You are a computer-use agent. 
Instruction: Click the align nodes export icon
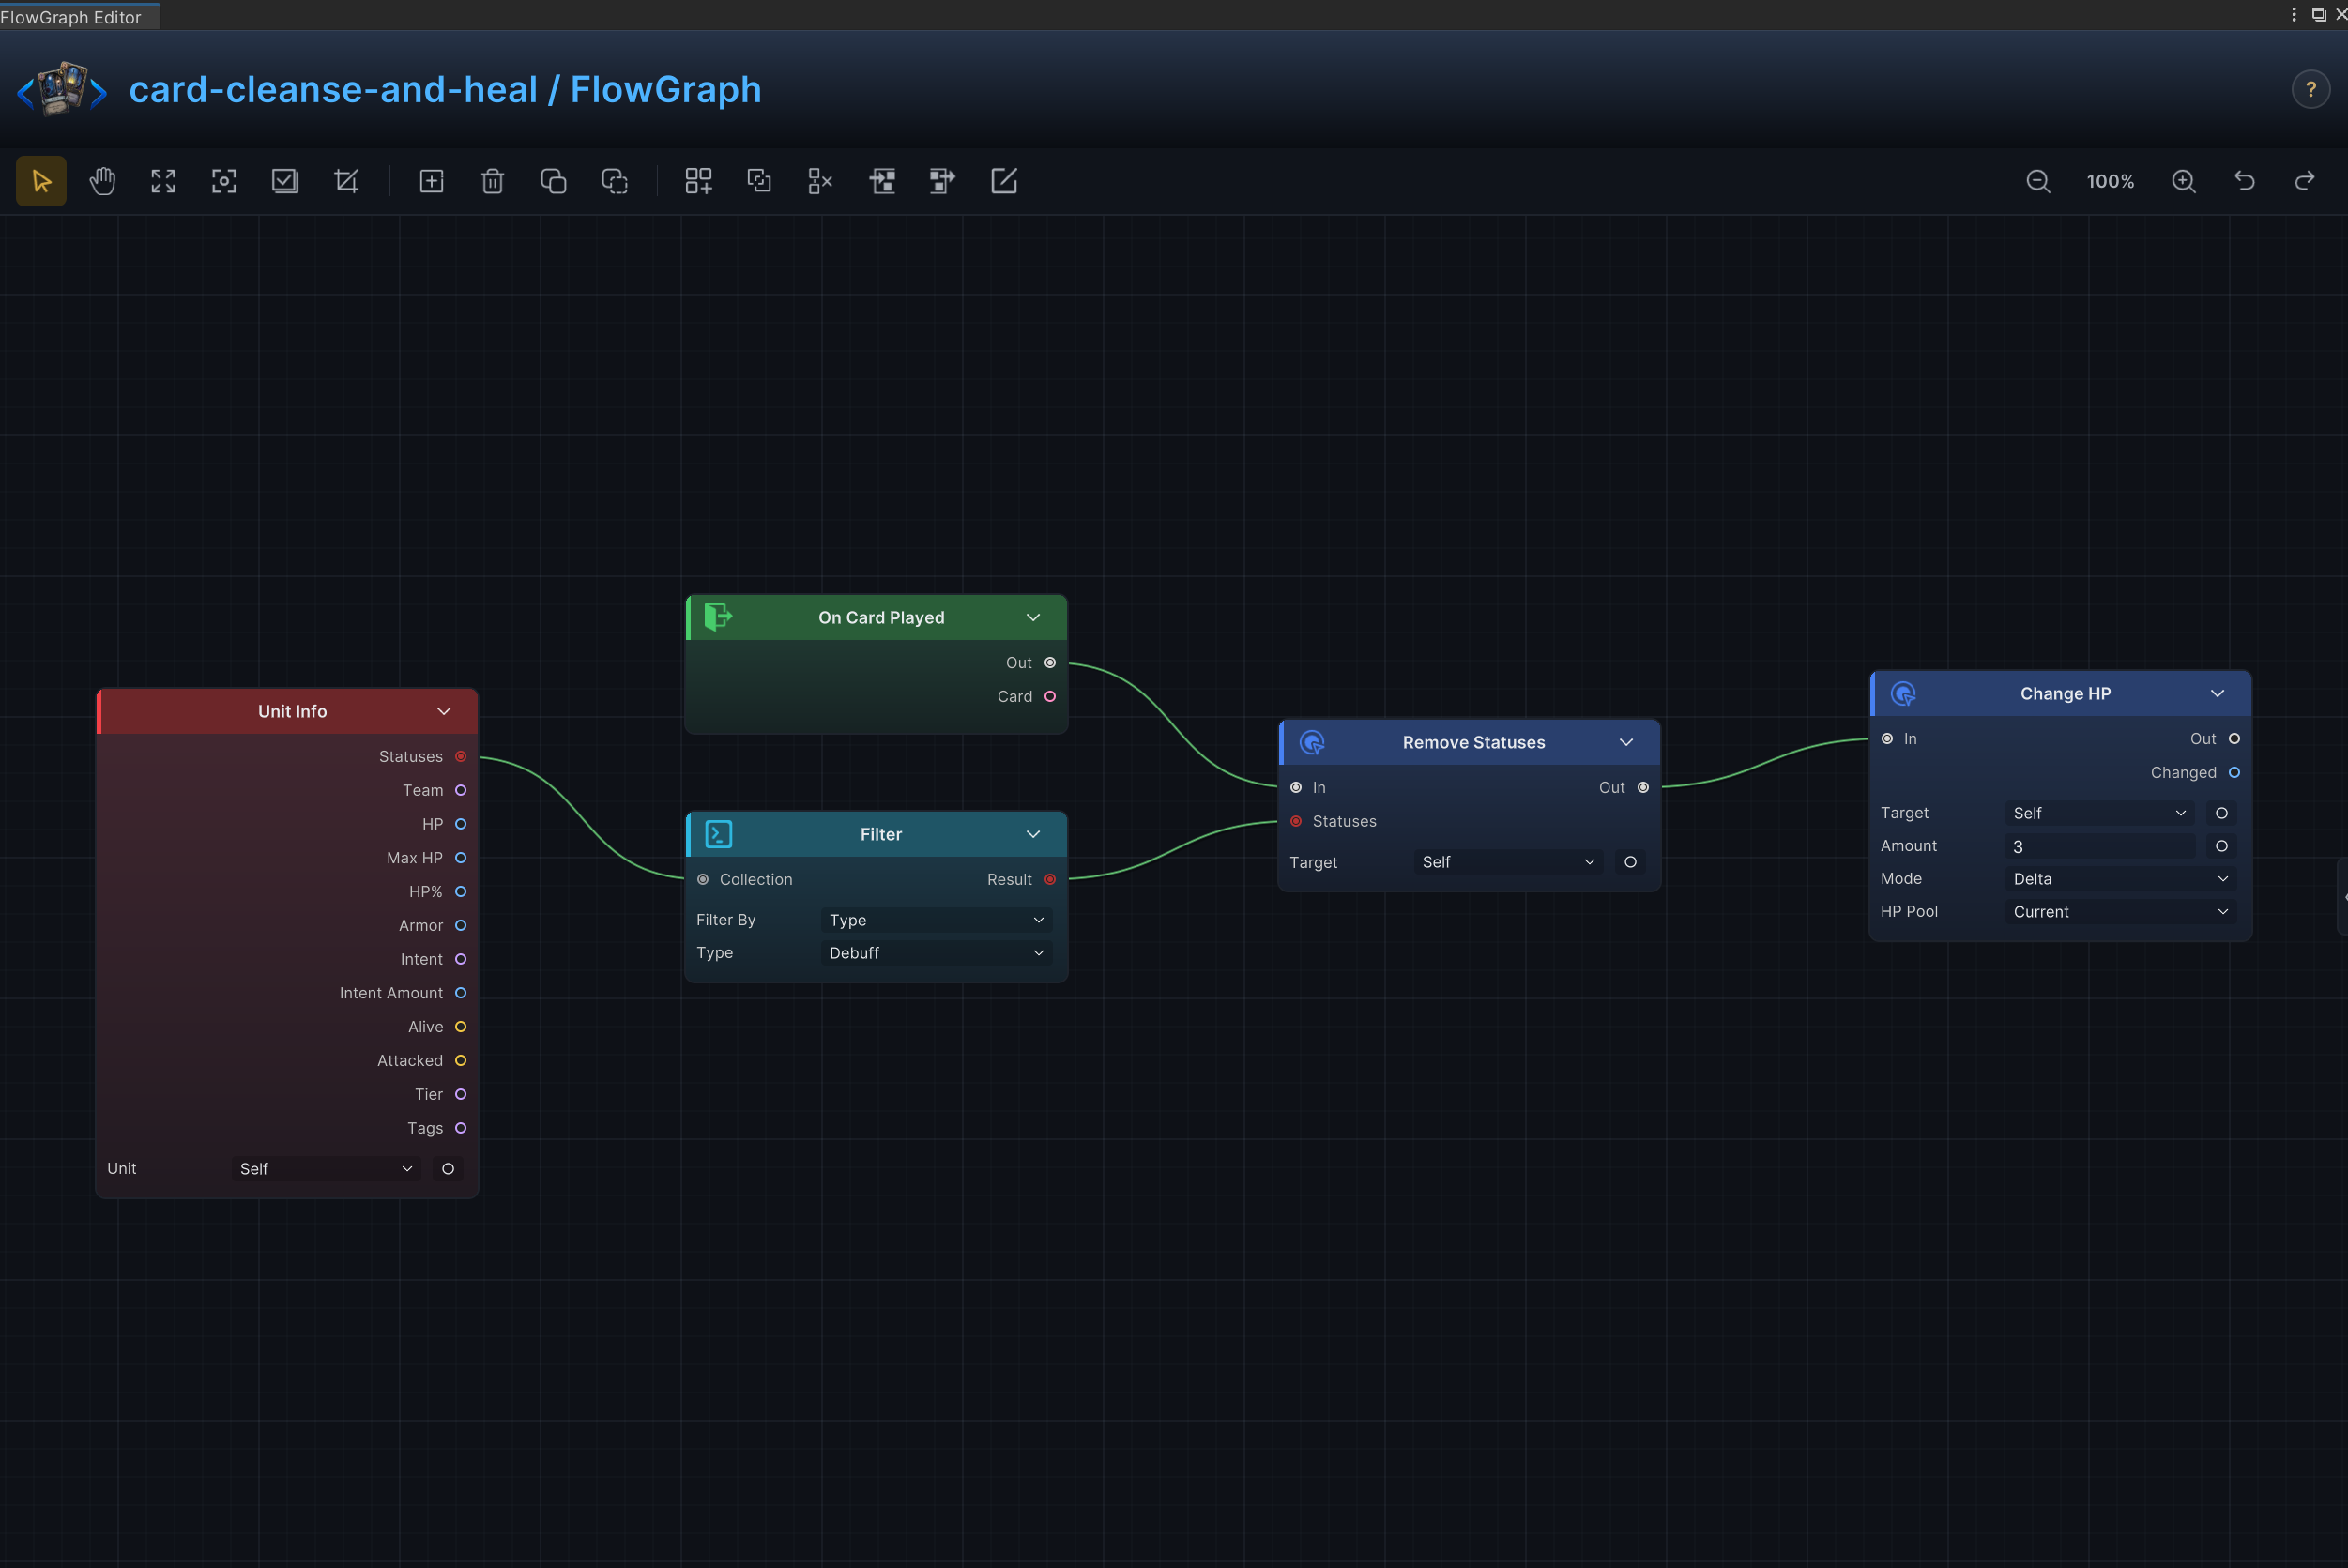pos(942,181)
